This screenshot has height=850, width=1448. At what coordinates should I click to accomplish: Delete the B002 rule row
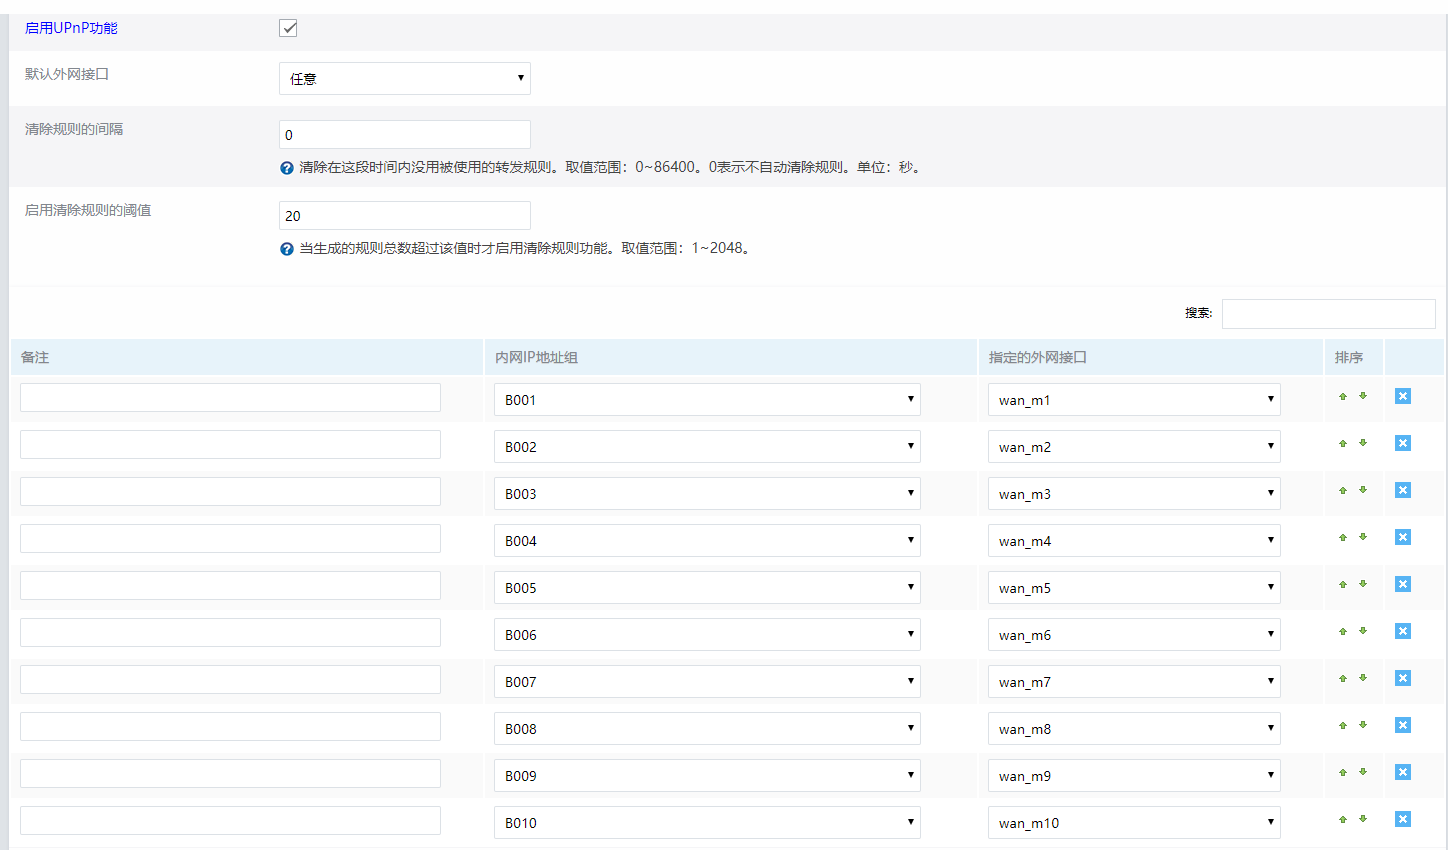(1403, 443)
